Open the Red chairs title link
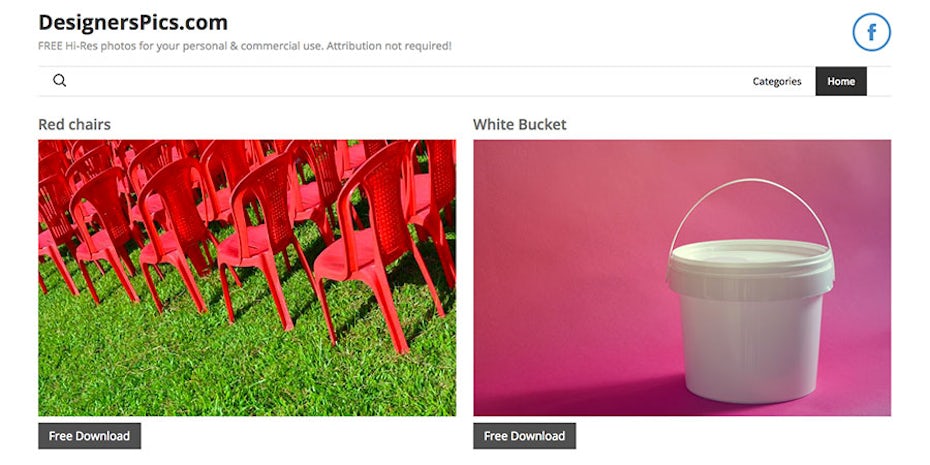Screen dimensions: 930x465 click(x=74, y=125)
